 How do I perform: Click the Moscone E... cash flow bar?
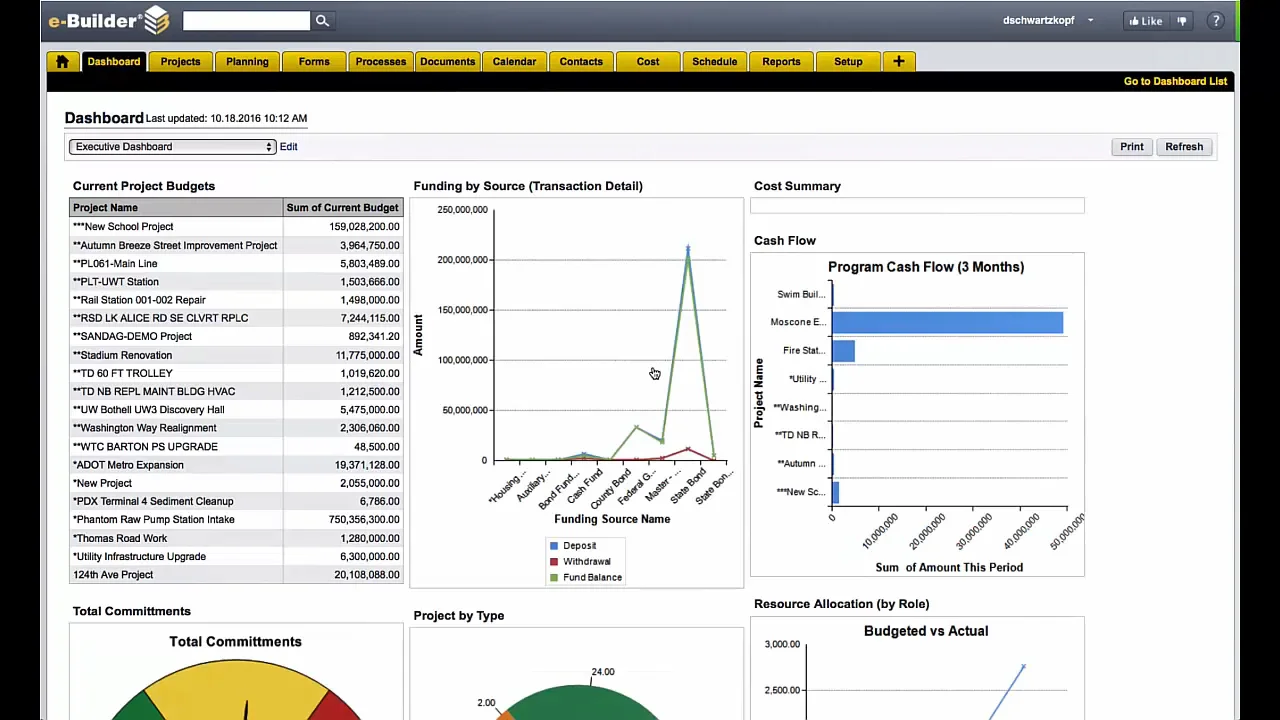(947, 322)
